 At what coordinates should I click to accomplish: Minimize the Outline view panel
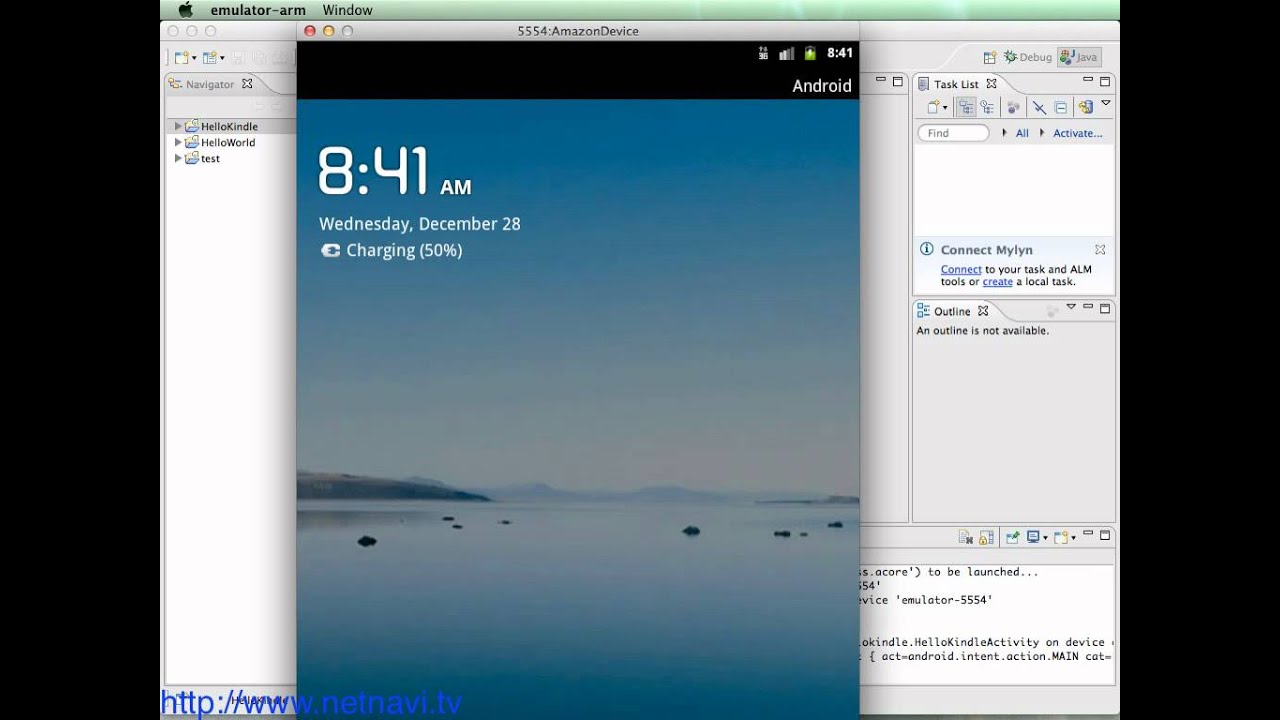click(1088, 307)
